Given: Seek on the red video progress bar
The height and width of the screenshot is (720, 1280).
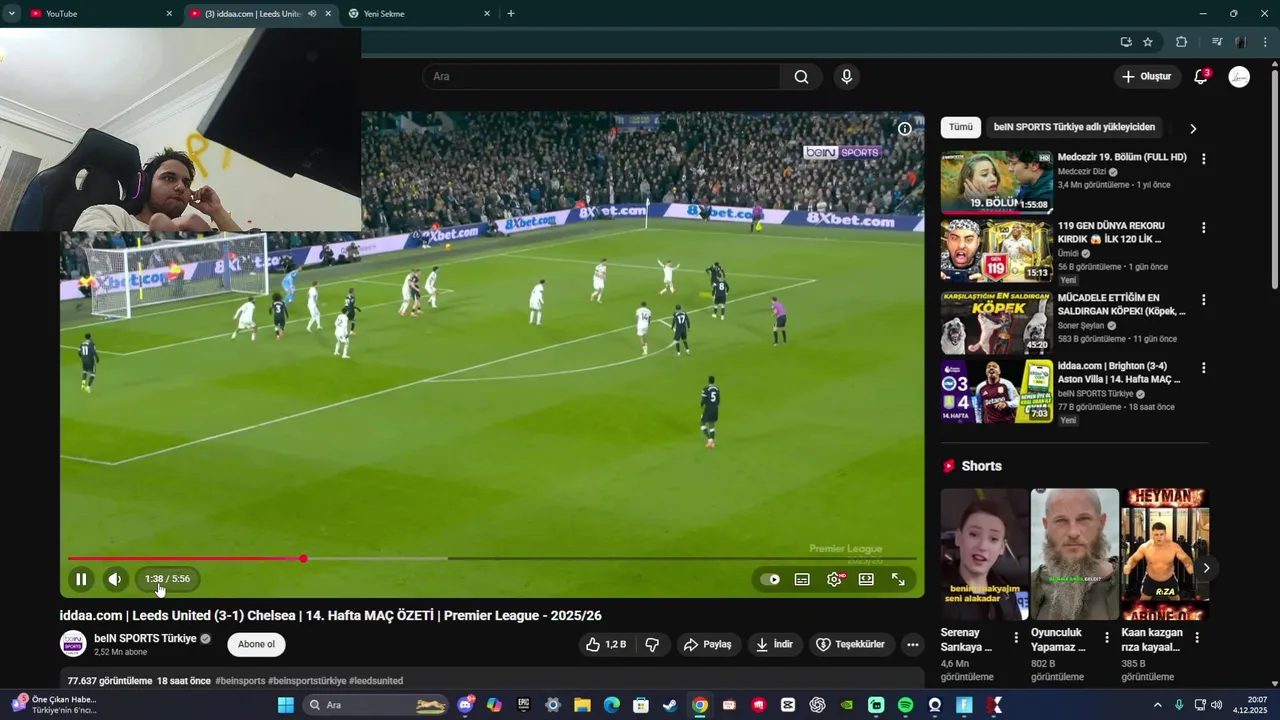Looking at the screenshot, I should click(x=185, y=559).
